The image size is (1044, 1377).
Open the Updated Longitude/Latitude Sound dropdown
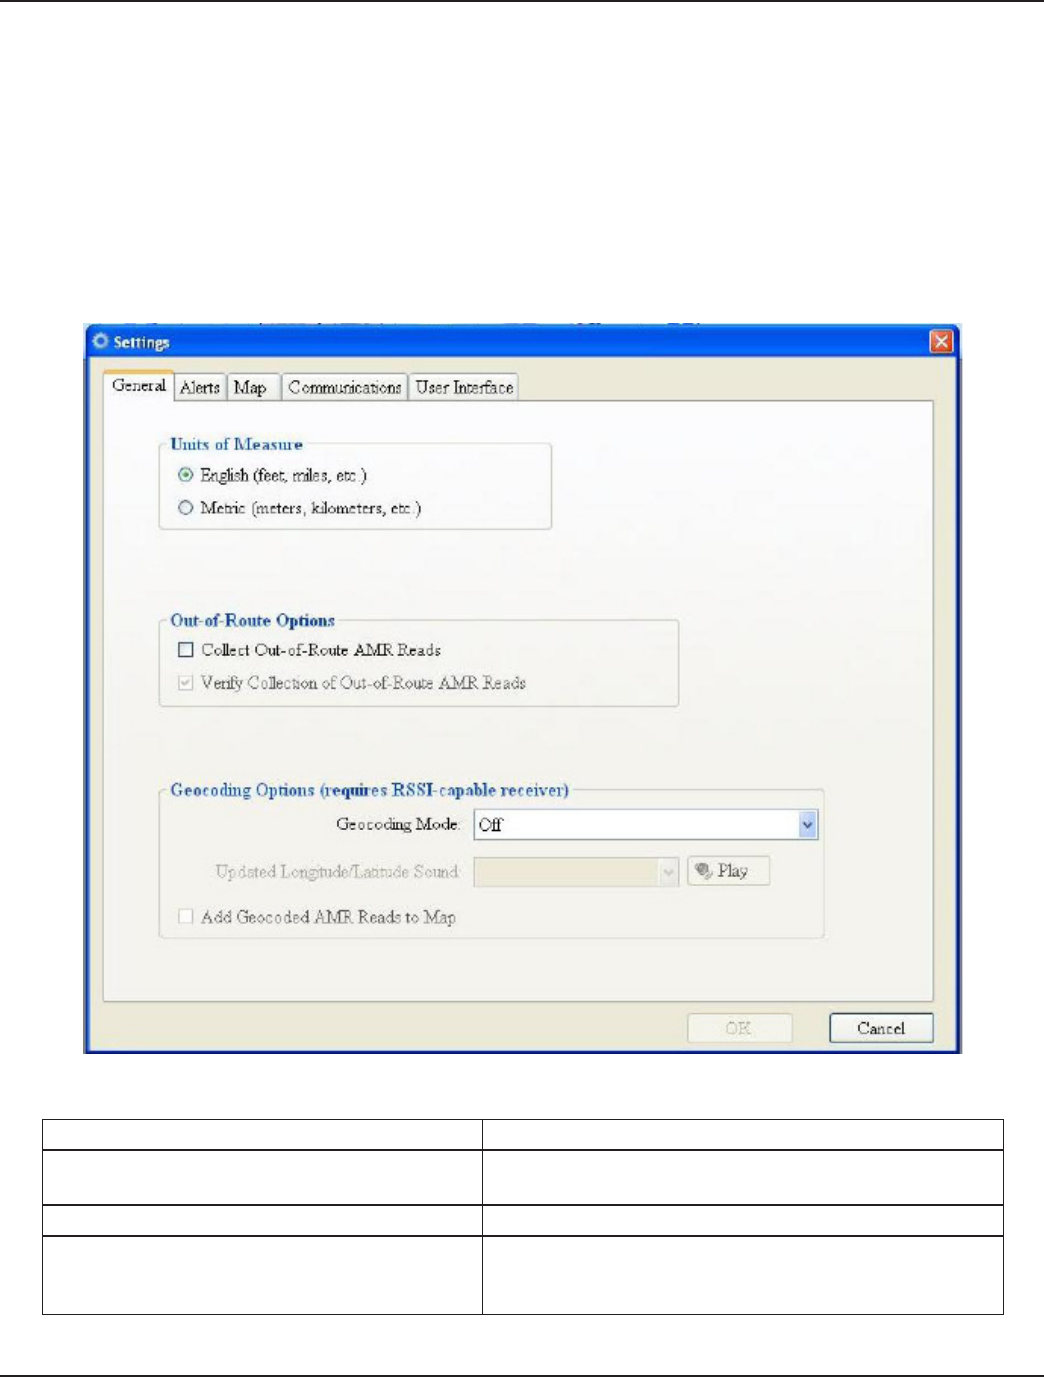click(576, 872)
